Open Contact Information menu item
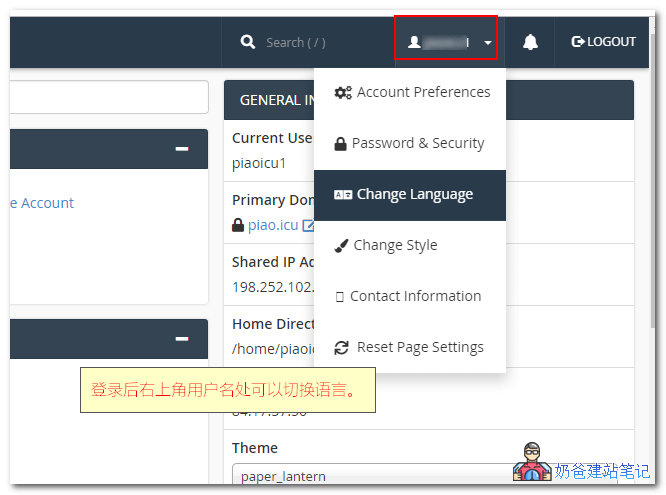666x495 pixels. tap(410, 296)
